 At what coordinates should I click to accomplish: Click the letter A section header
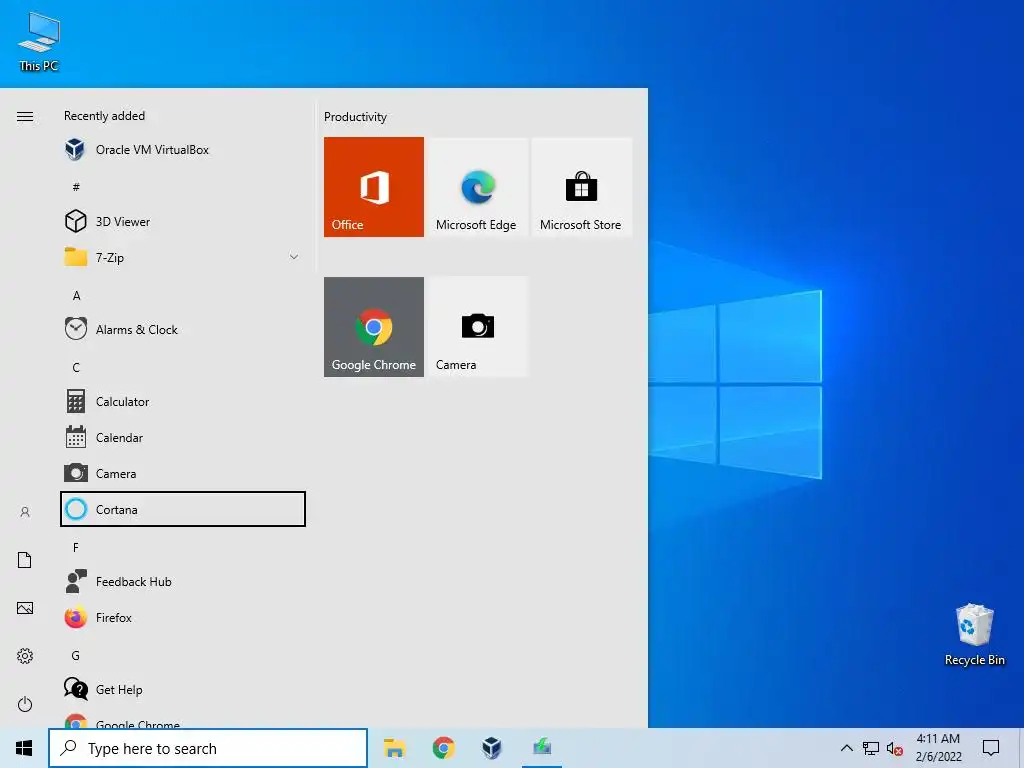tap(76, 296)
